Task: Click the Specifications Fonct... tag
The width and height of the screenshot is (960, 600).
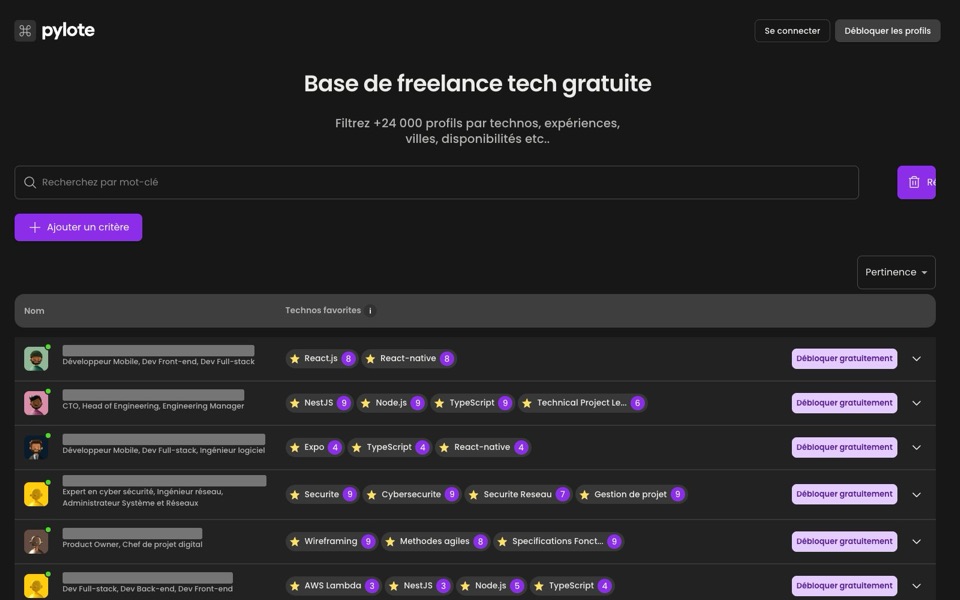Action: tap(558, 541)
